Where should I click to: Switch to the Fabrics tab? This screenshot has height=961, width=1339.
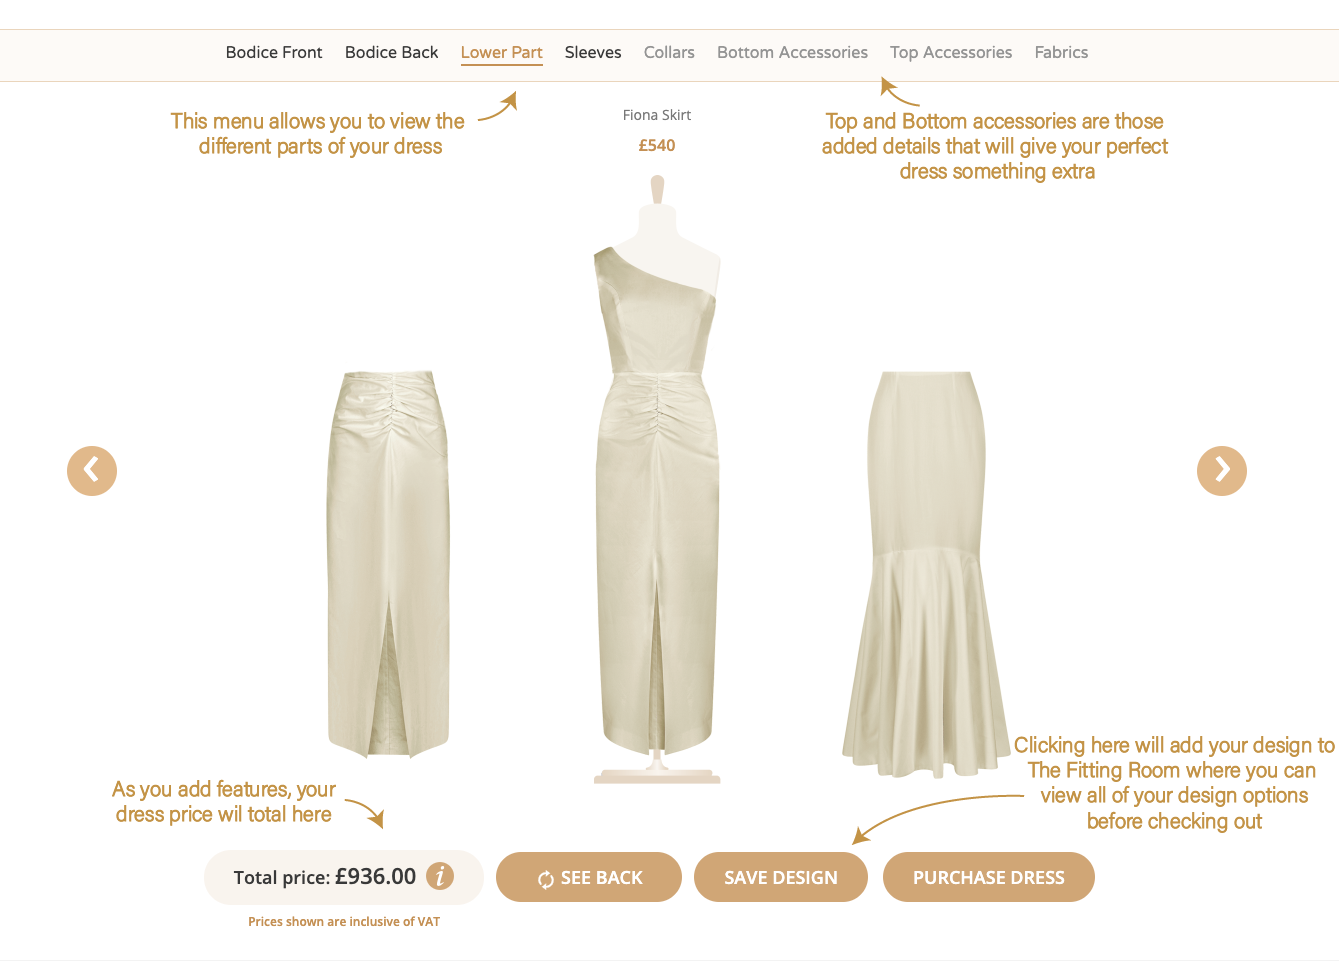coord(1061,52)
